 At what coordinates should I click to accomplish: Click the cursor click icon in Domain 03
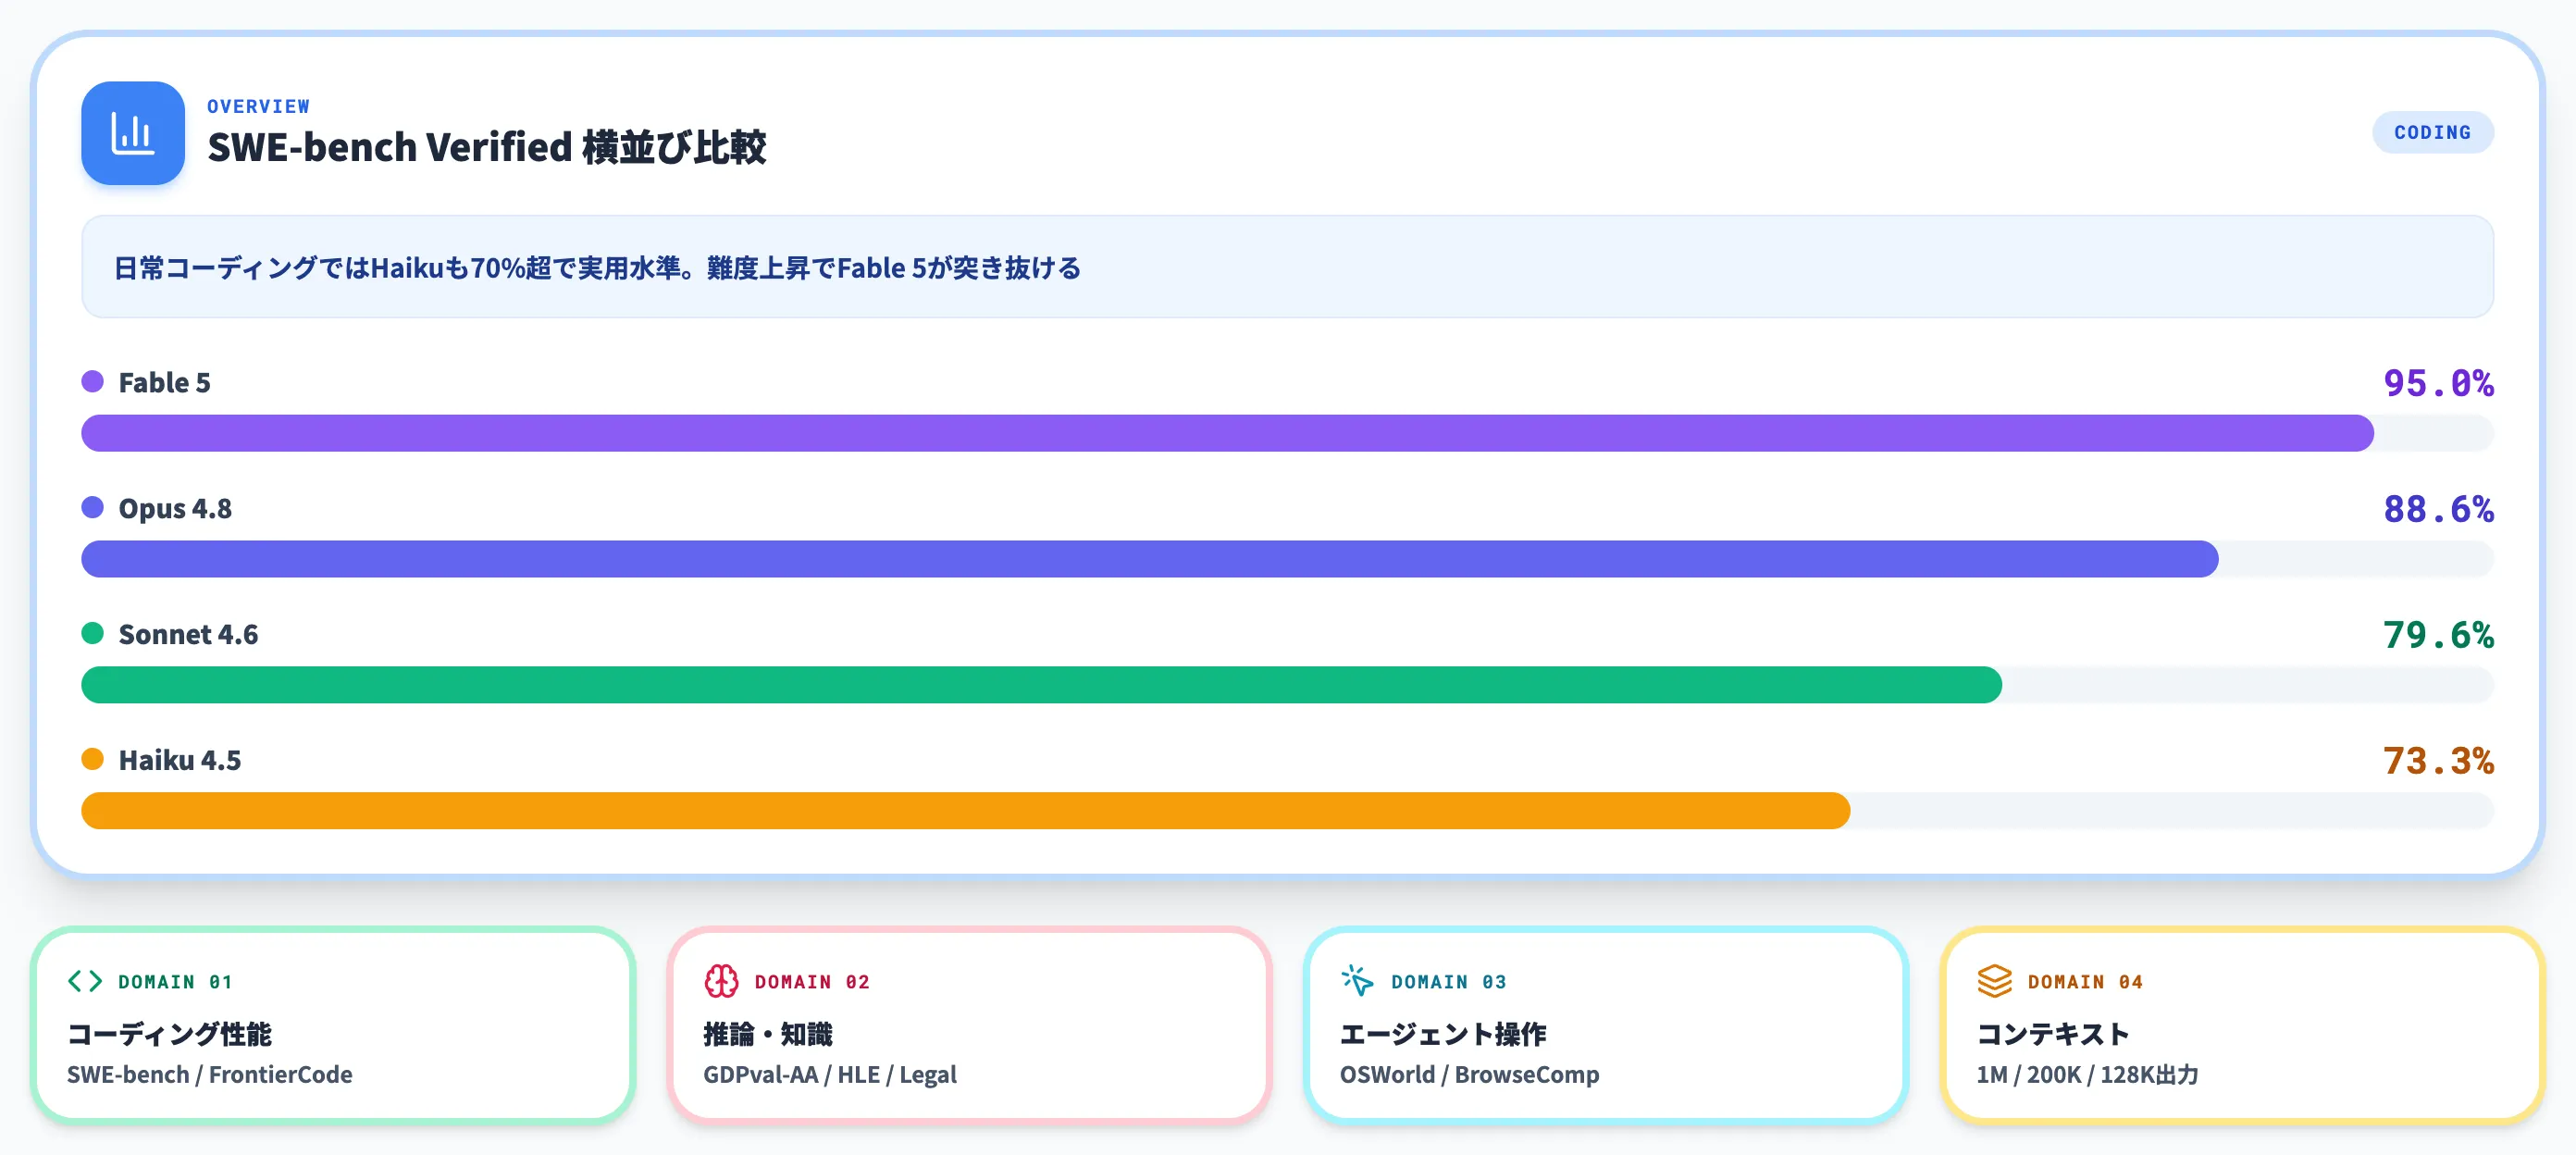coord(1357,981)
